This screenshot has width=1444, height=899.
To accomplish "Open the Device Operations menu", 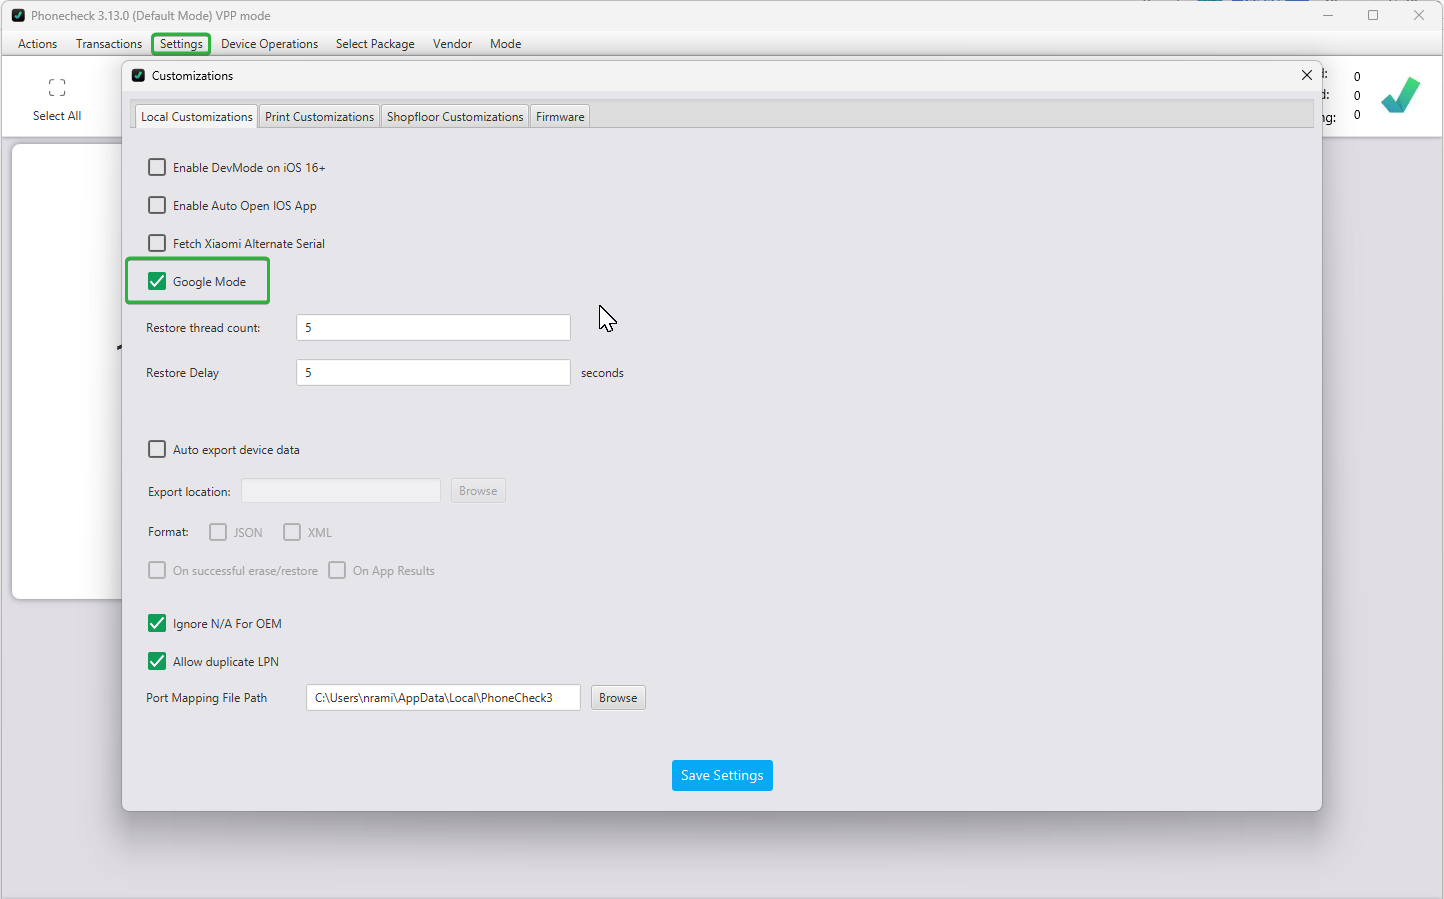I will [269, 44].
